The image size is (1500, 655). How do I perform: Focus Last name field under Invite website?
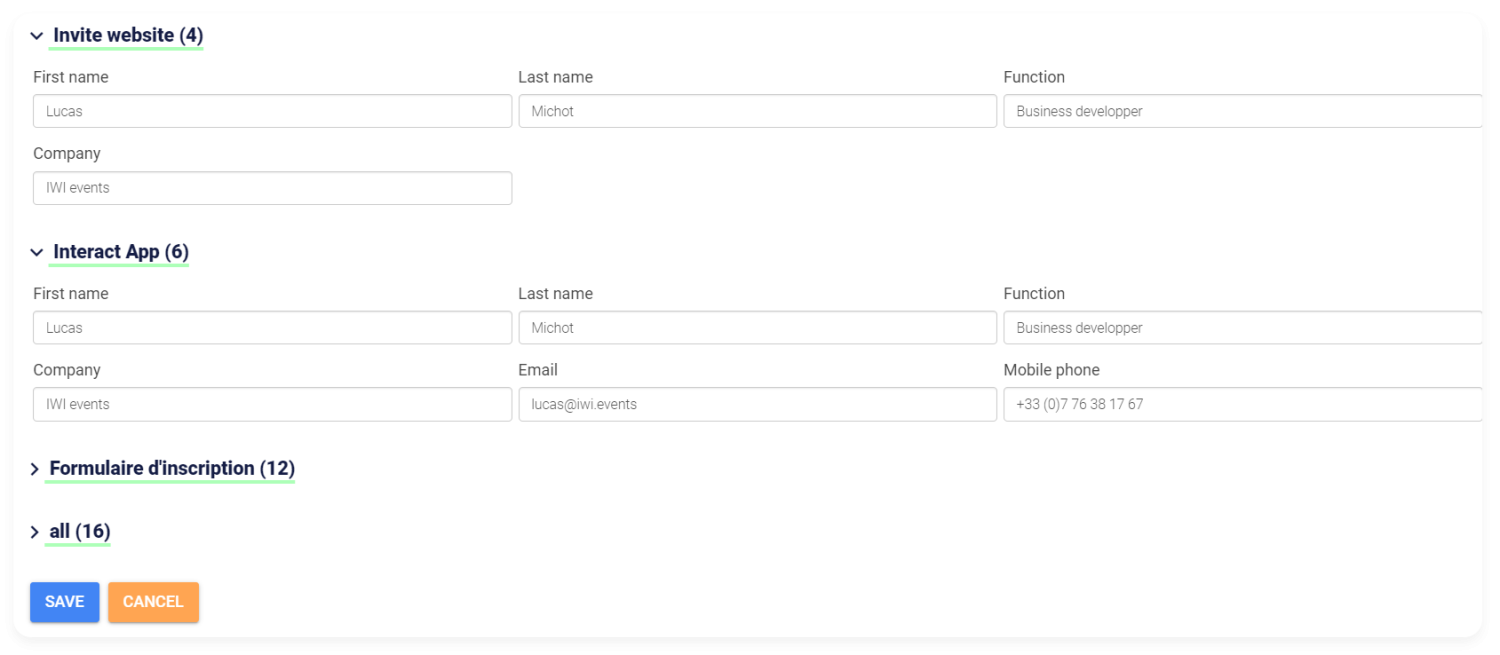coord(757,111)
